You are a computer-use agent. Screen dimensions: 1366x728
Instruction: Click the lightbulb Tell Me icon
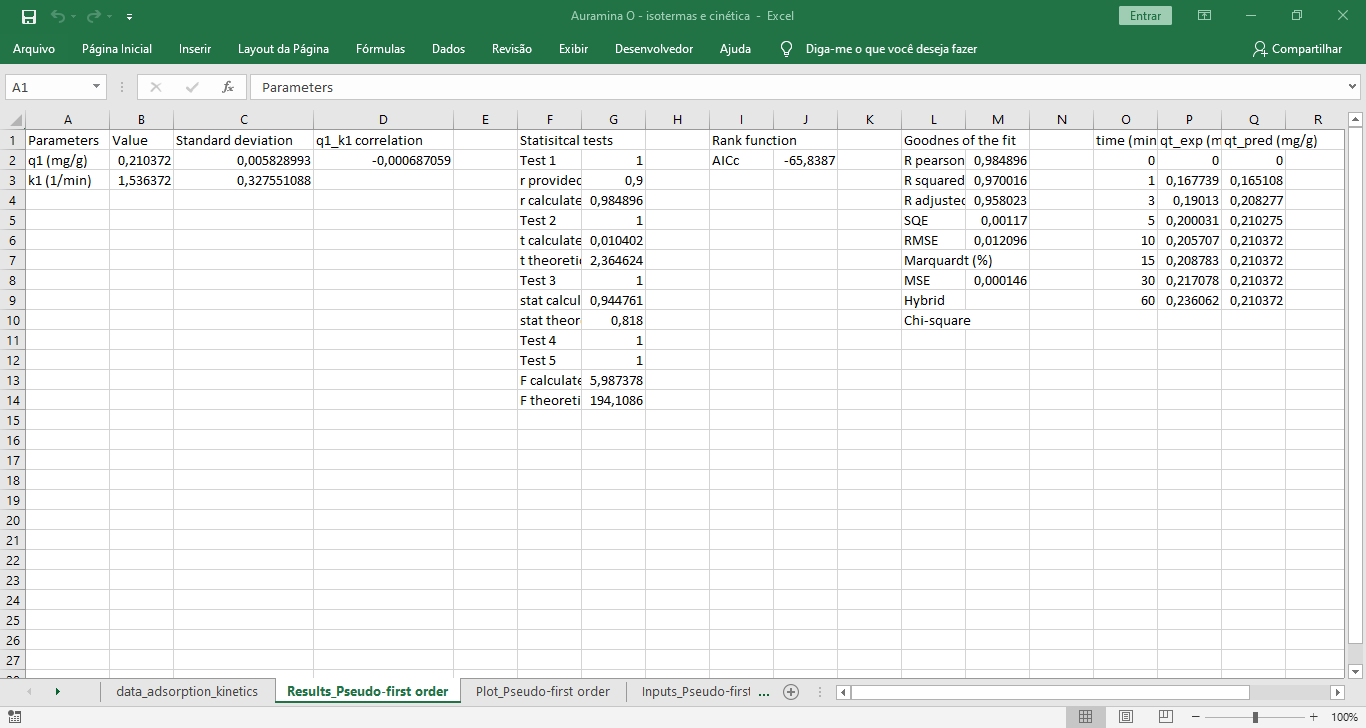point(787,49)
